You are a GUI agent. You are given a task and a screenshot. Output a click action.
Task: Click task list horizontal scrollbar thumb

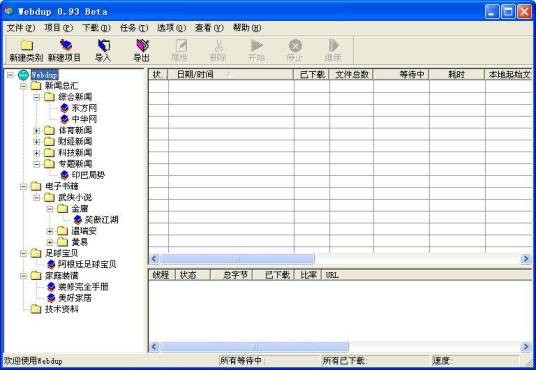pyautogui.click(x=237, y=259)
